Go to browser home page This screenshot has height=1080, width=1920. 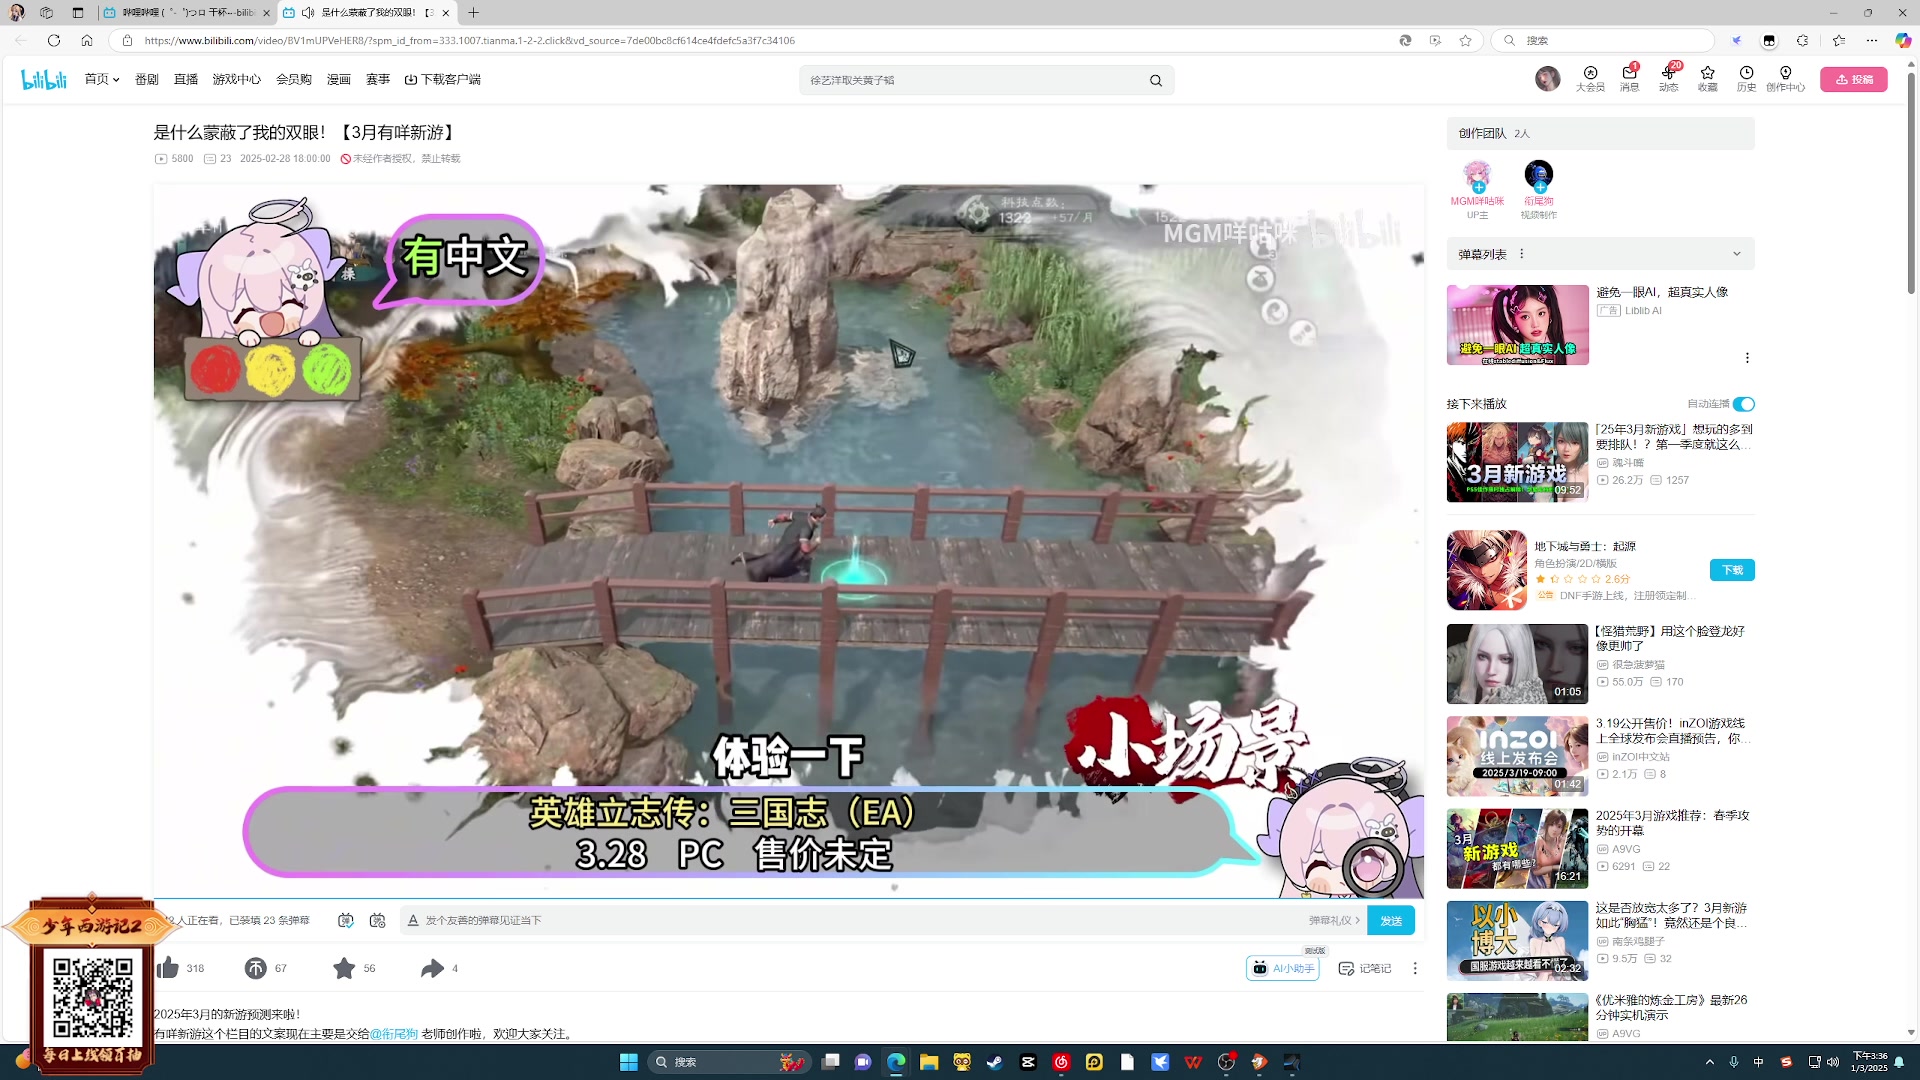click(x=87, y=40)
